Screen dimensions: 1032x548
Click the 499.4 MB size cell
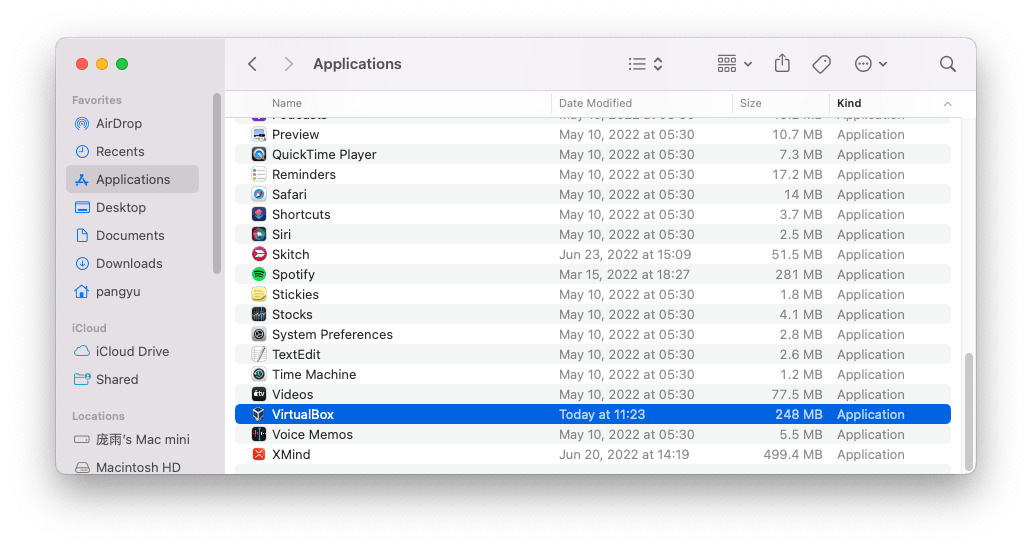[792, 455]
